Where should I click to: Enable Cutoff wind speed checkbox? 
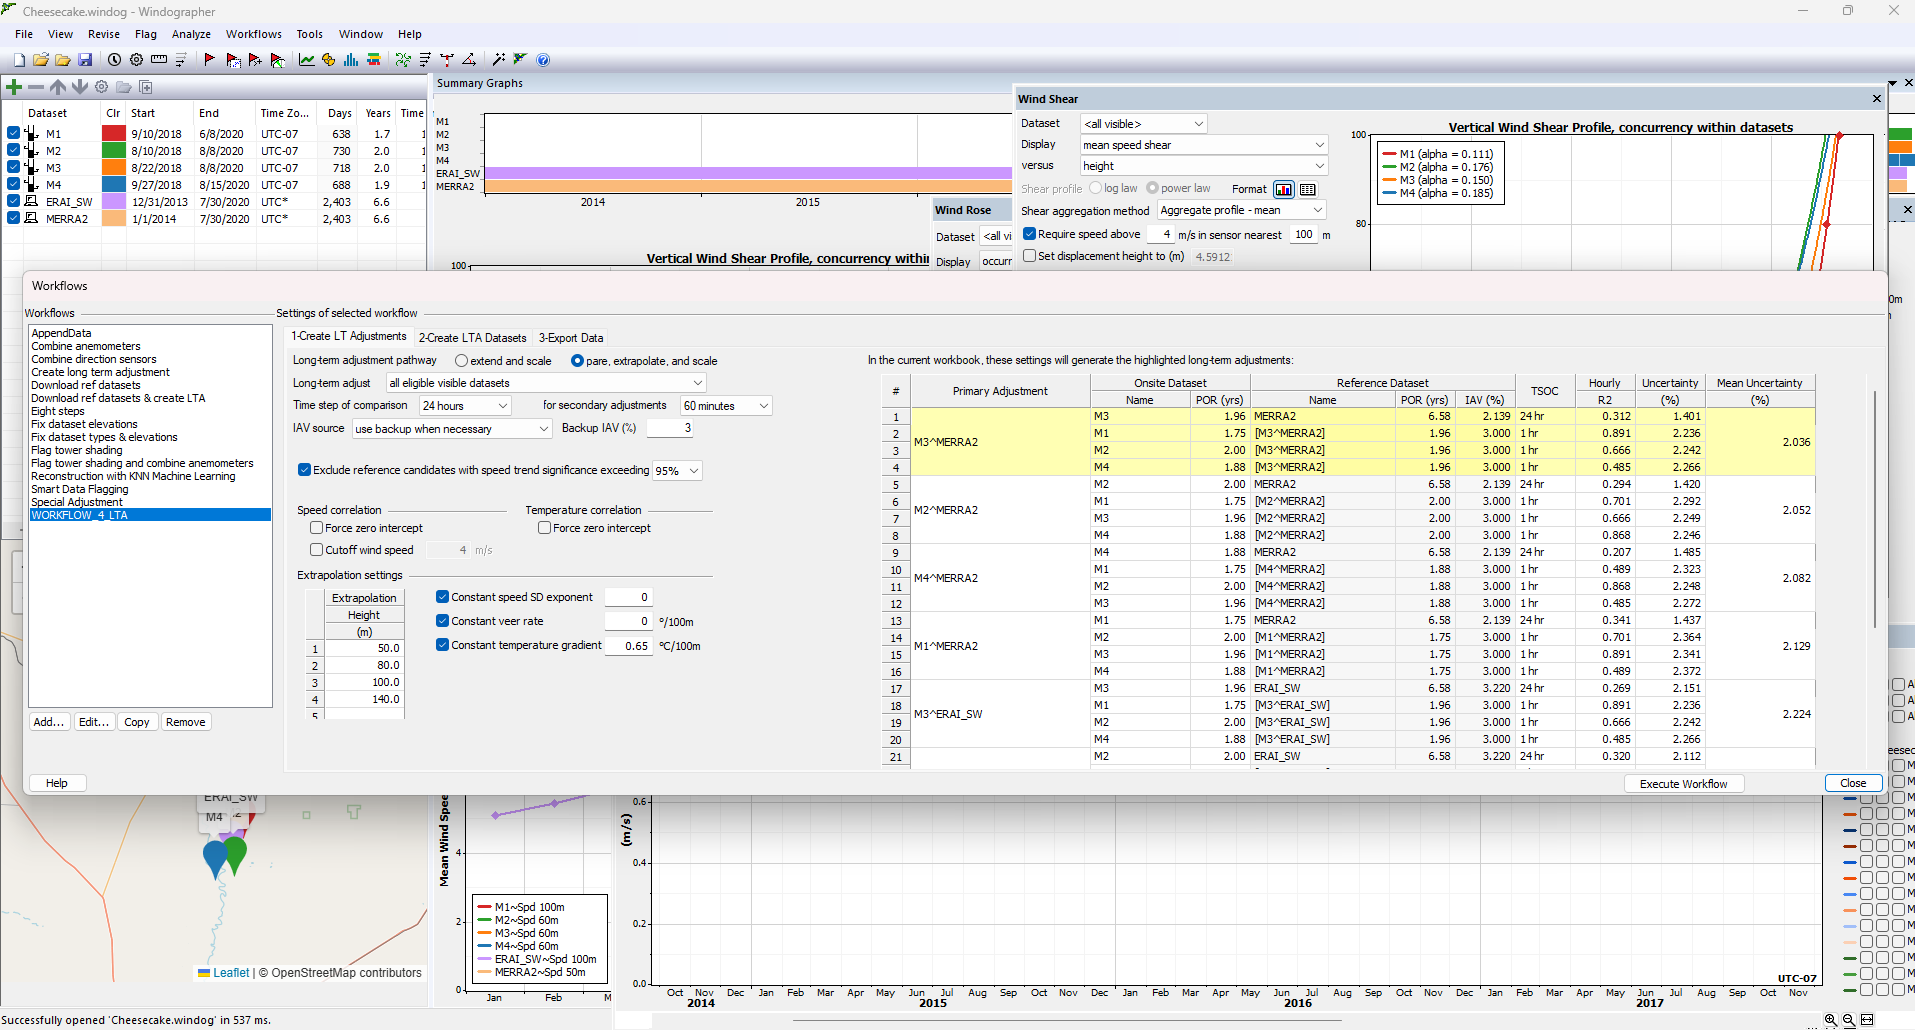[317, 550]
